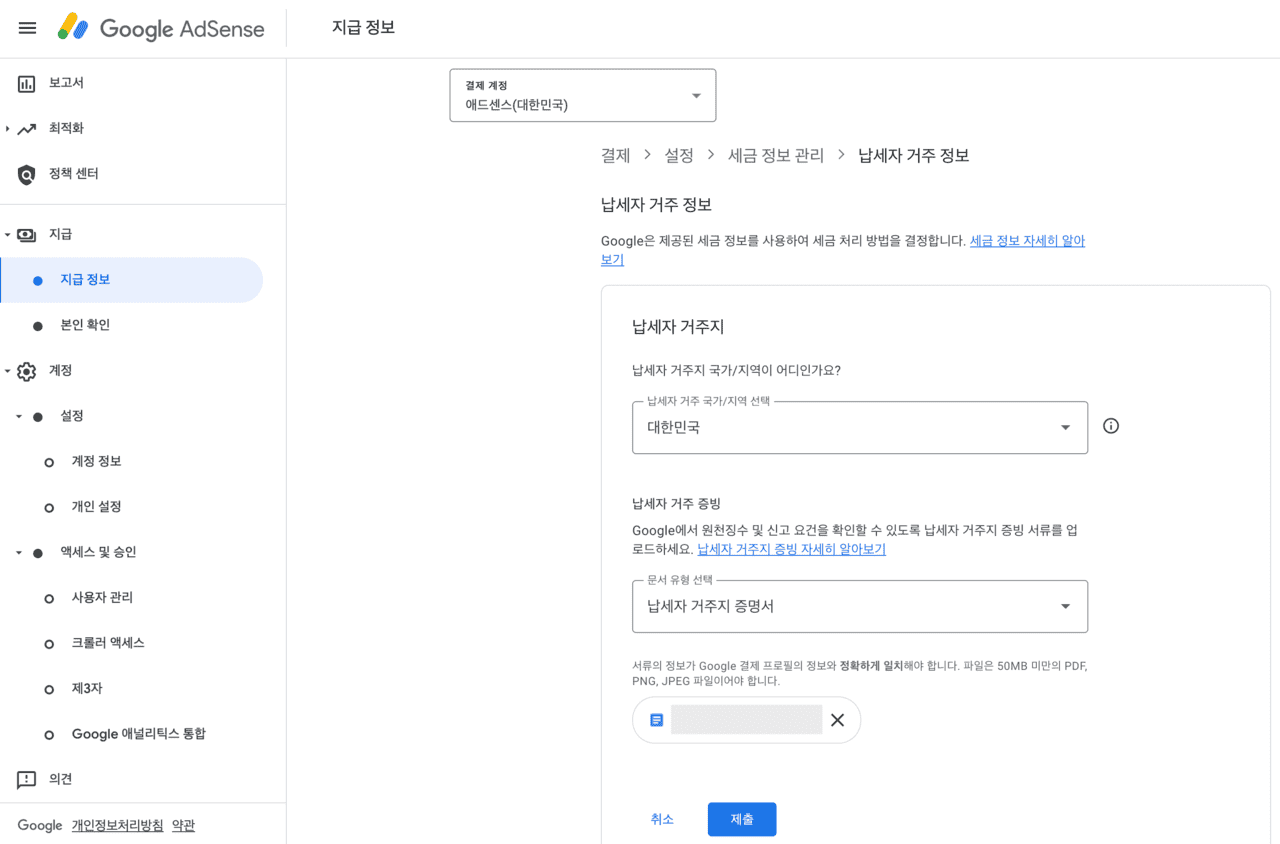
Task: Click the 지급 payments icon in sidebar
Action: point(25,234)
